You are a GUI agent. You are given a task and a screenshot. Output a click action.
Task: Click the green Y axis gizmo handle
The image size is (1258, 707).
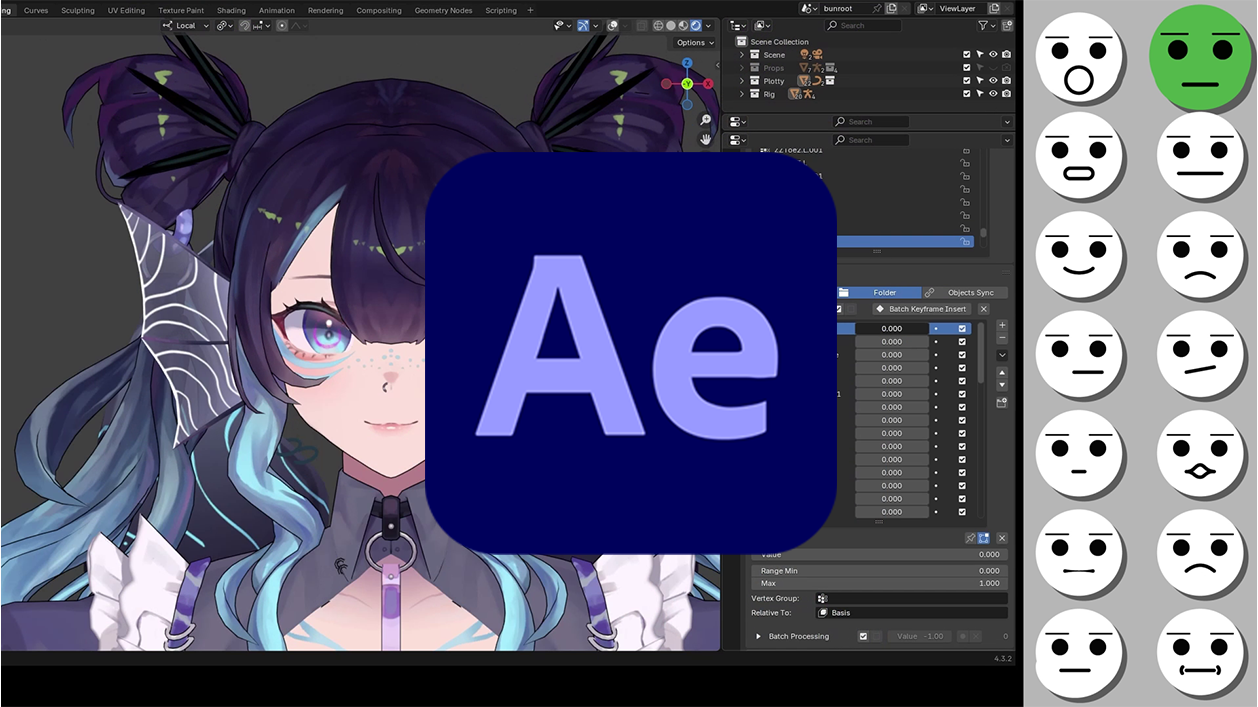pyautogui.click(x=687, y=84)
